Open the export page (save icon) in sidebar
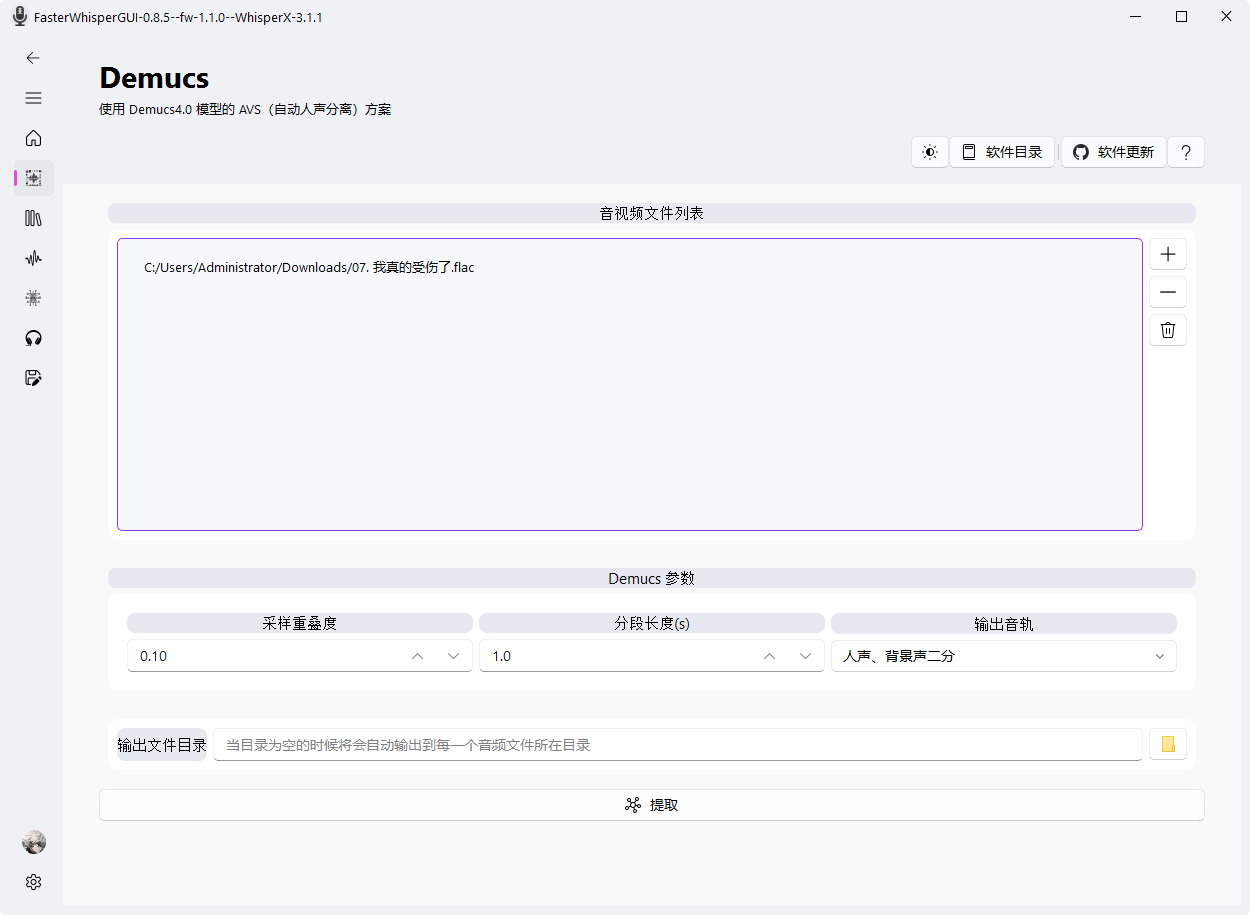This screenshot has width=1250, height=915. pyautogui.click(x=33, y=377)
